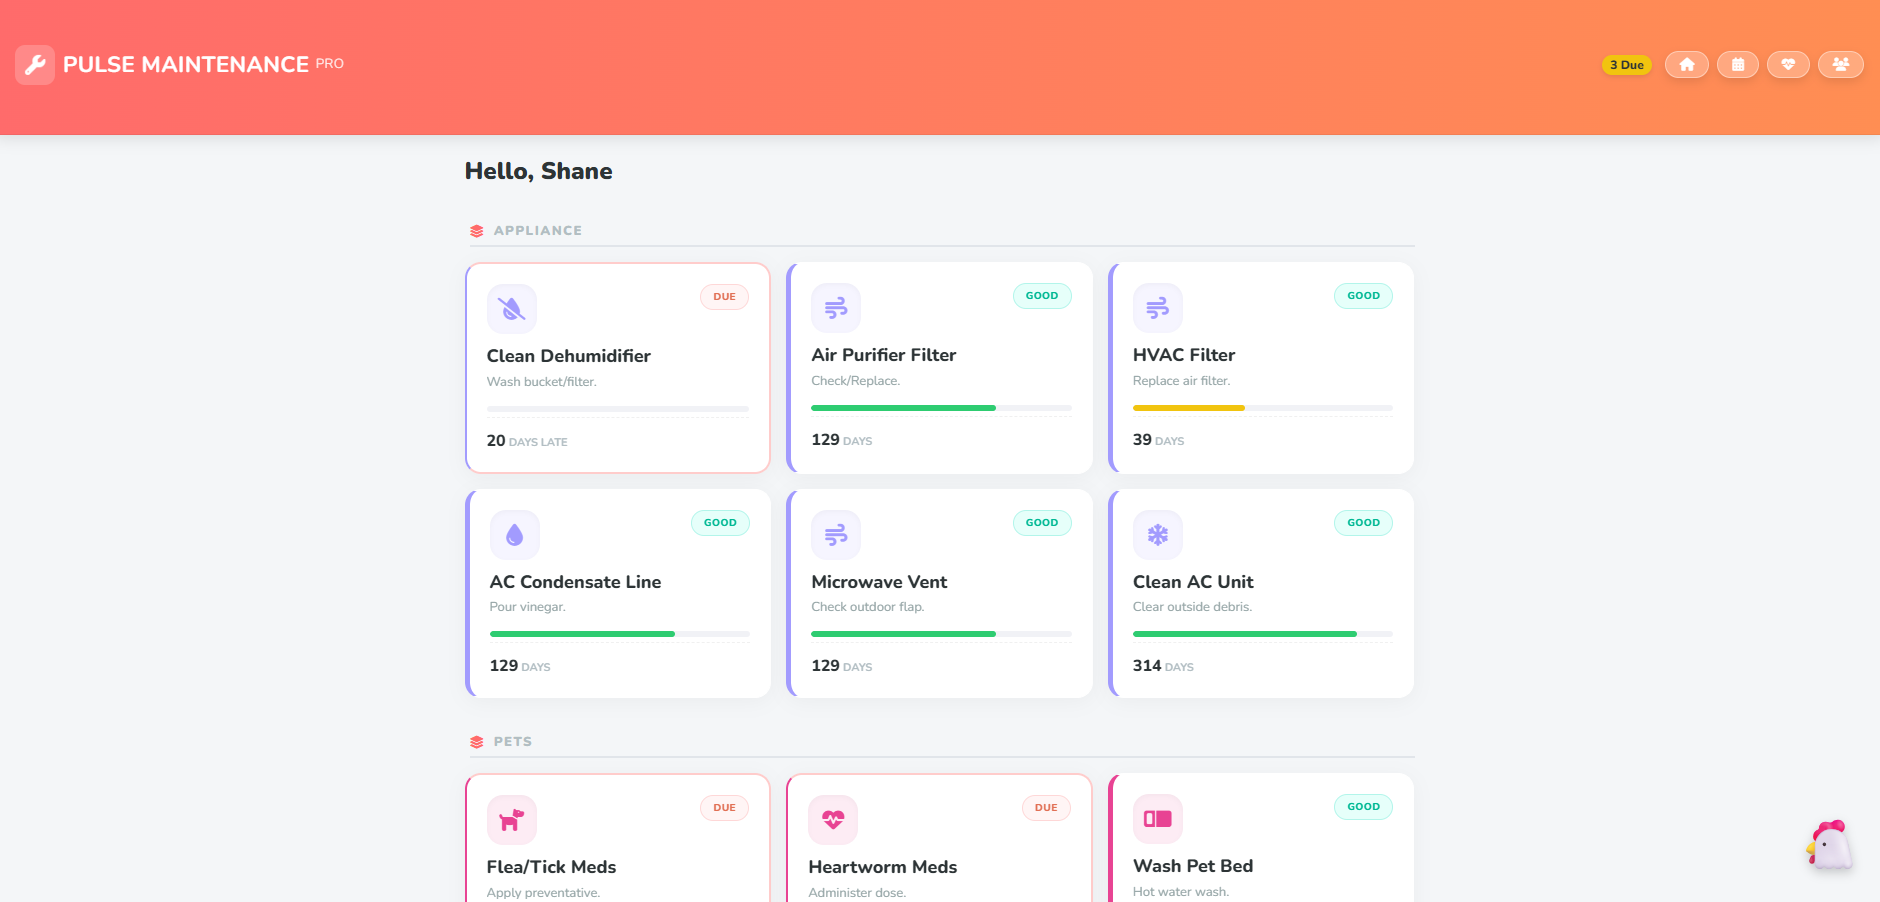Click the Flea/Tick Meds dog icon
This screenshot has height=902, width=1880.
click(x=512, y=820)
